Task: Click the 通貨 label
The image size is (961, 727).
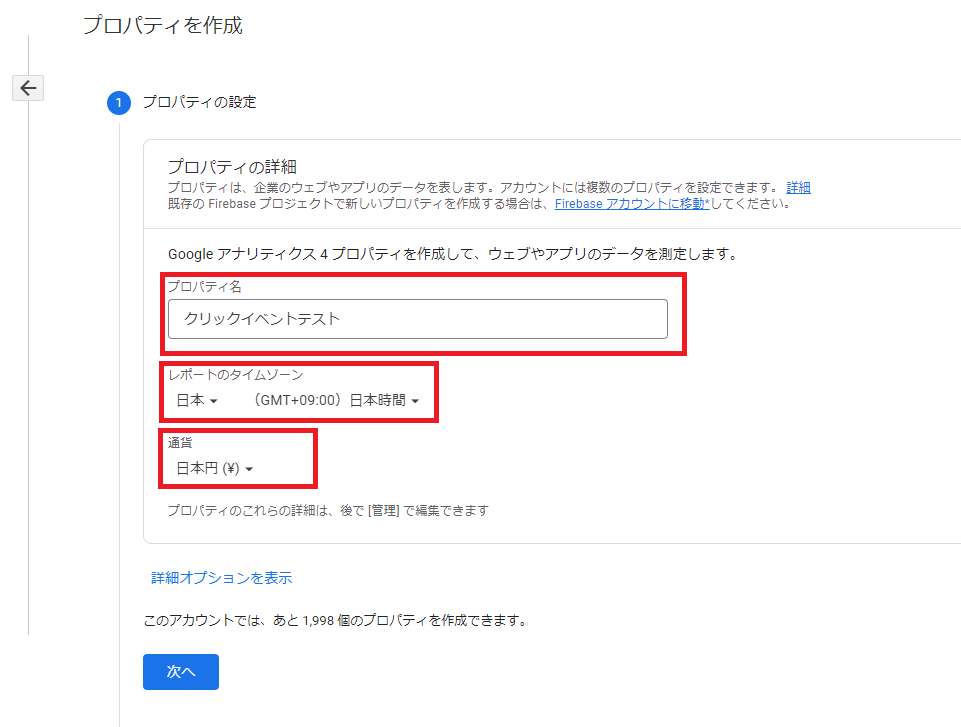Action: click(180, 443)
